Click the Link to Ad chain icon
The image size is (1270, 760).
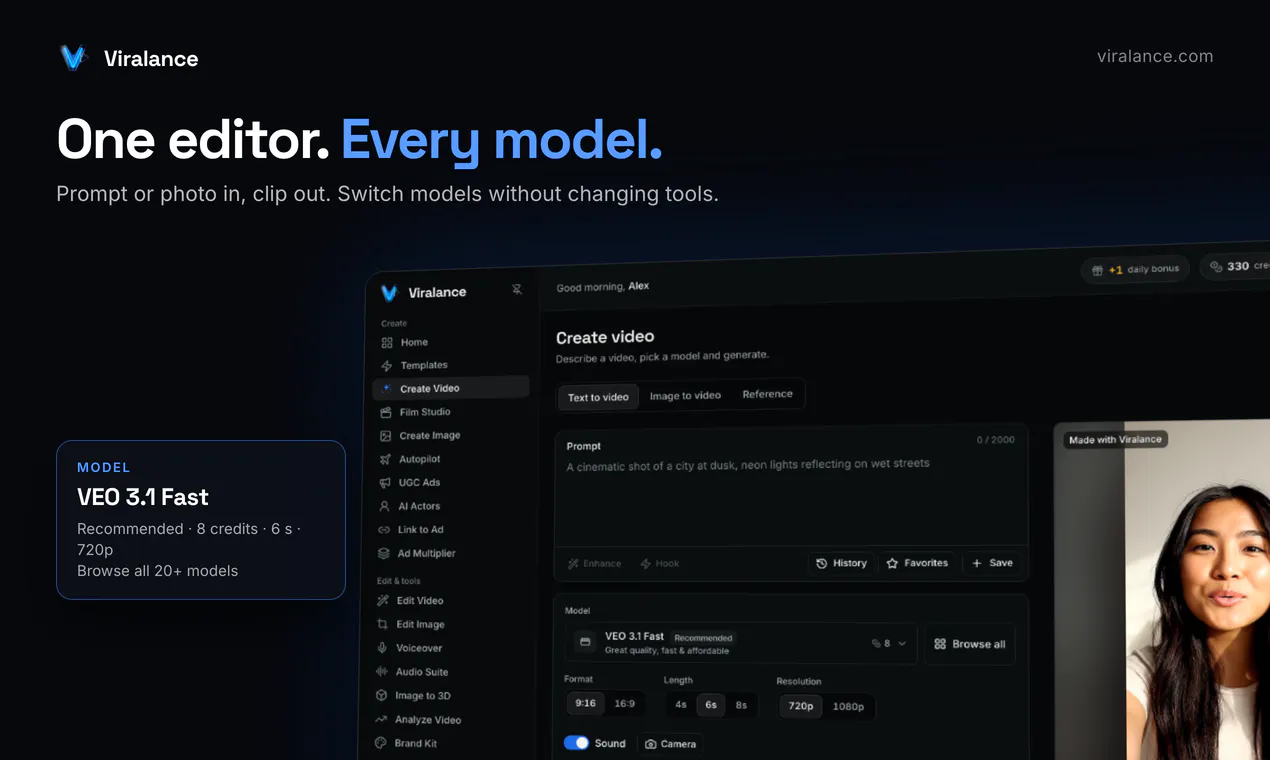click(x=384, y=530)
